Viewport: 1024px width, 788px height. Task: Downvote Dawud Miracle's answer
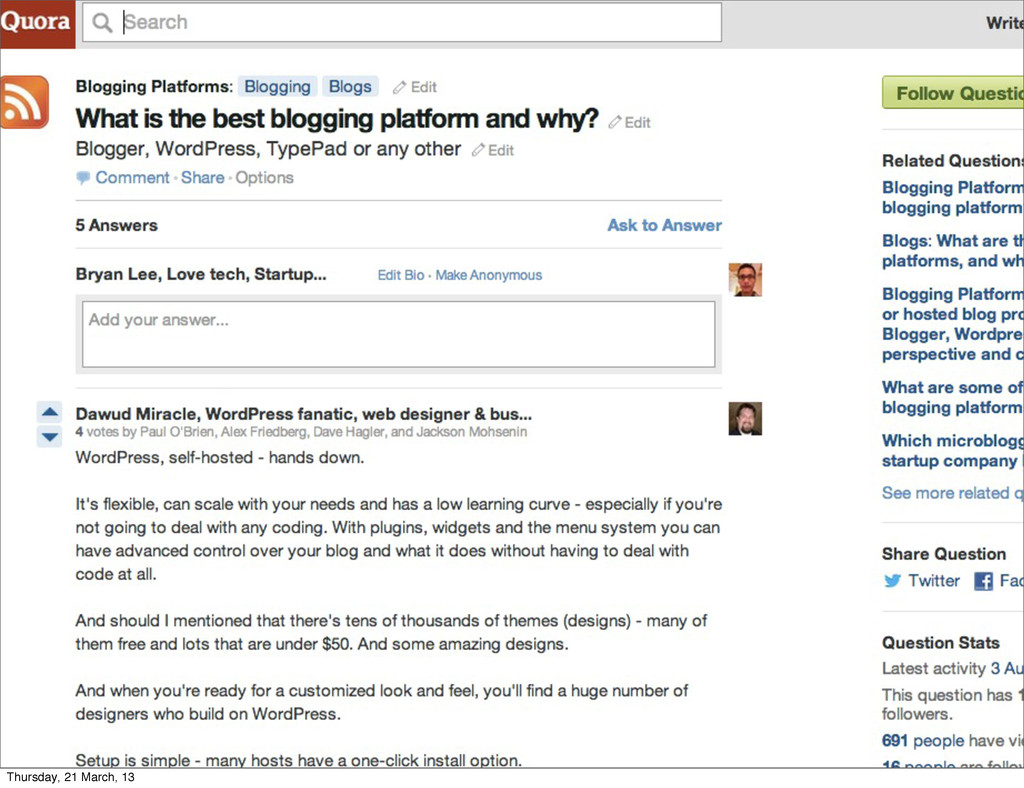(50, 436)
